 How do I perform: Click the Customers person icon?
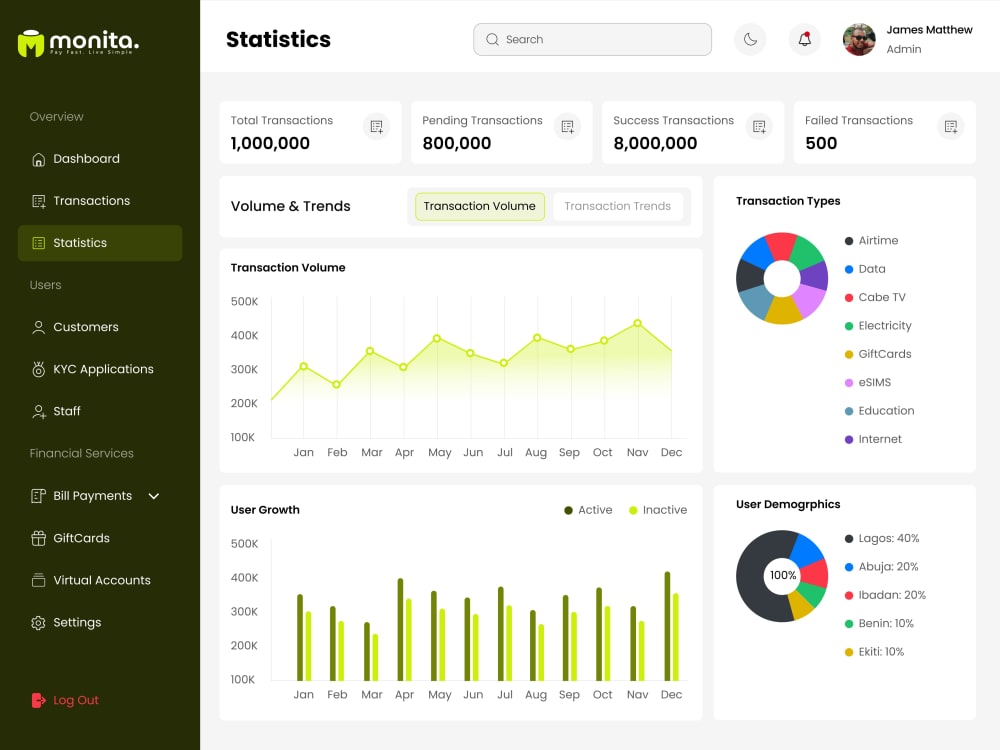pos(38,327)
